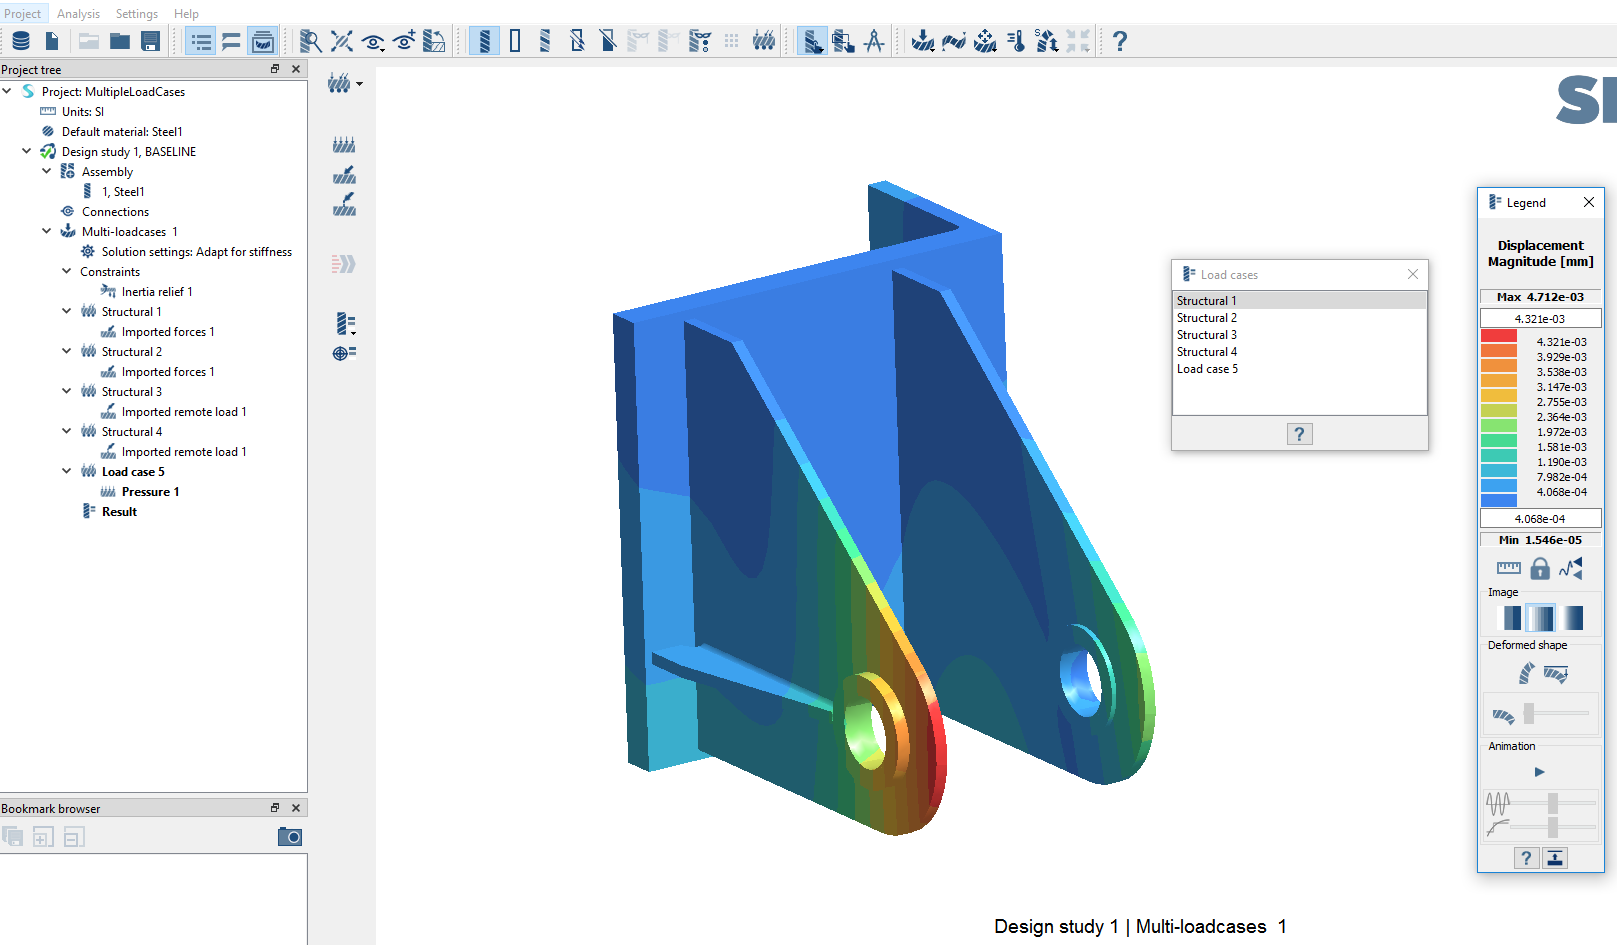
Task: Click the measure compass tool icon
Action: tap(874, 41)
